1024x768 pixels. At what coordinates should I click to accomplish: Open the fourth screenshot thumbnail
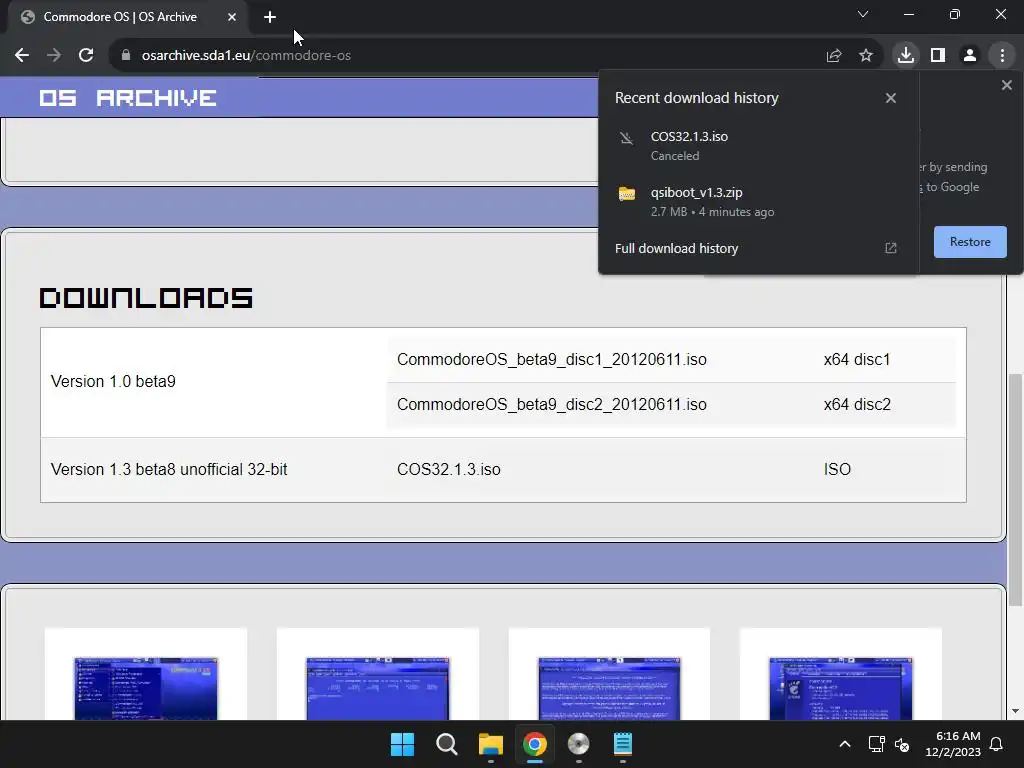coord(840,688)
